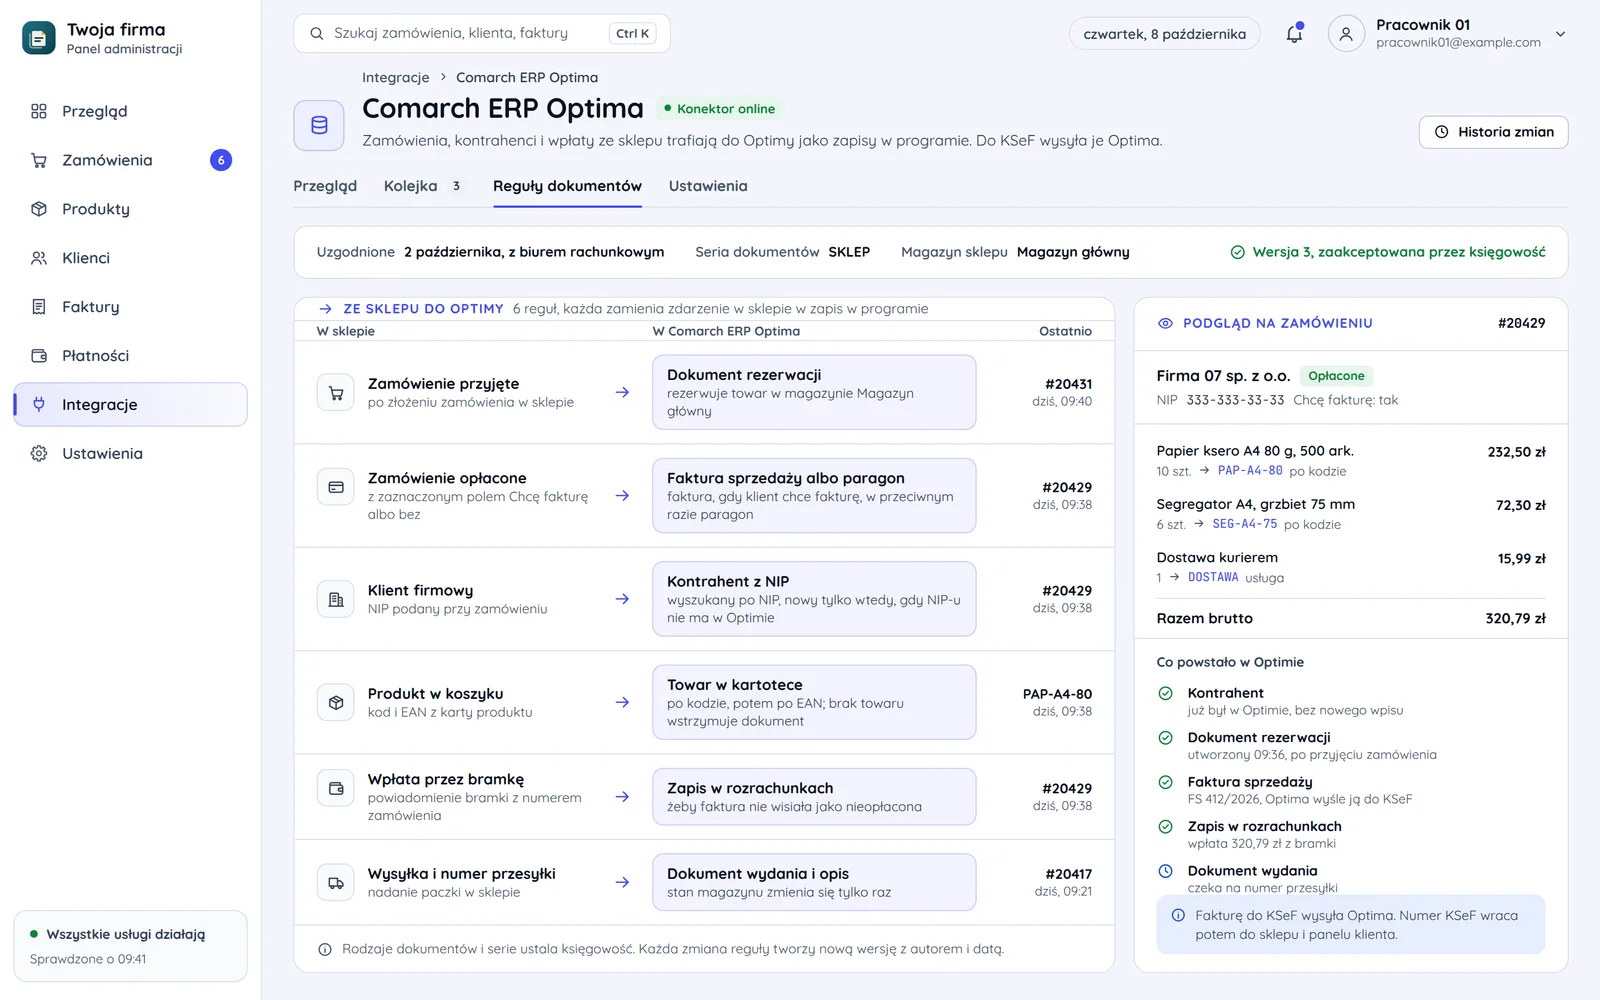Viewport: 1600px width, 1000px height.
Task: Open the Towar w kartotece rule card
Action: tap(814, 702)
